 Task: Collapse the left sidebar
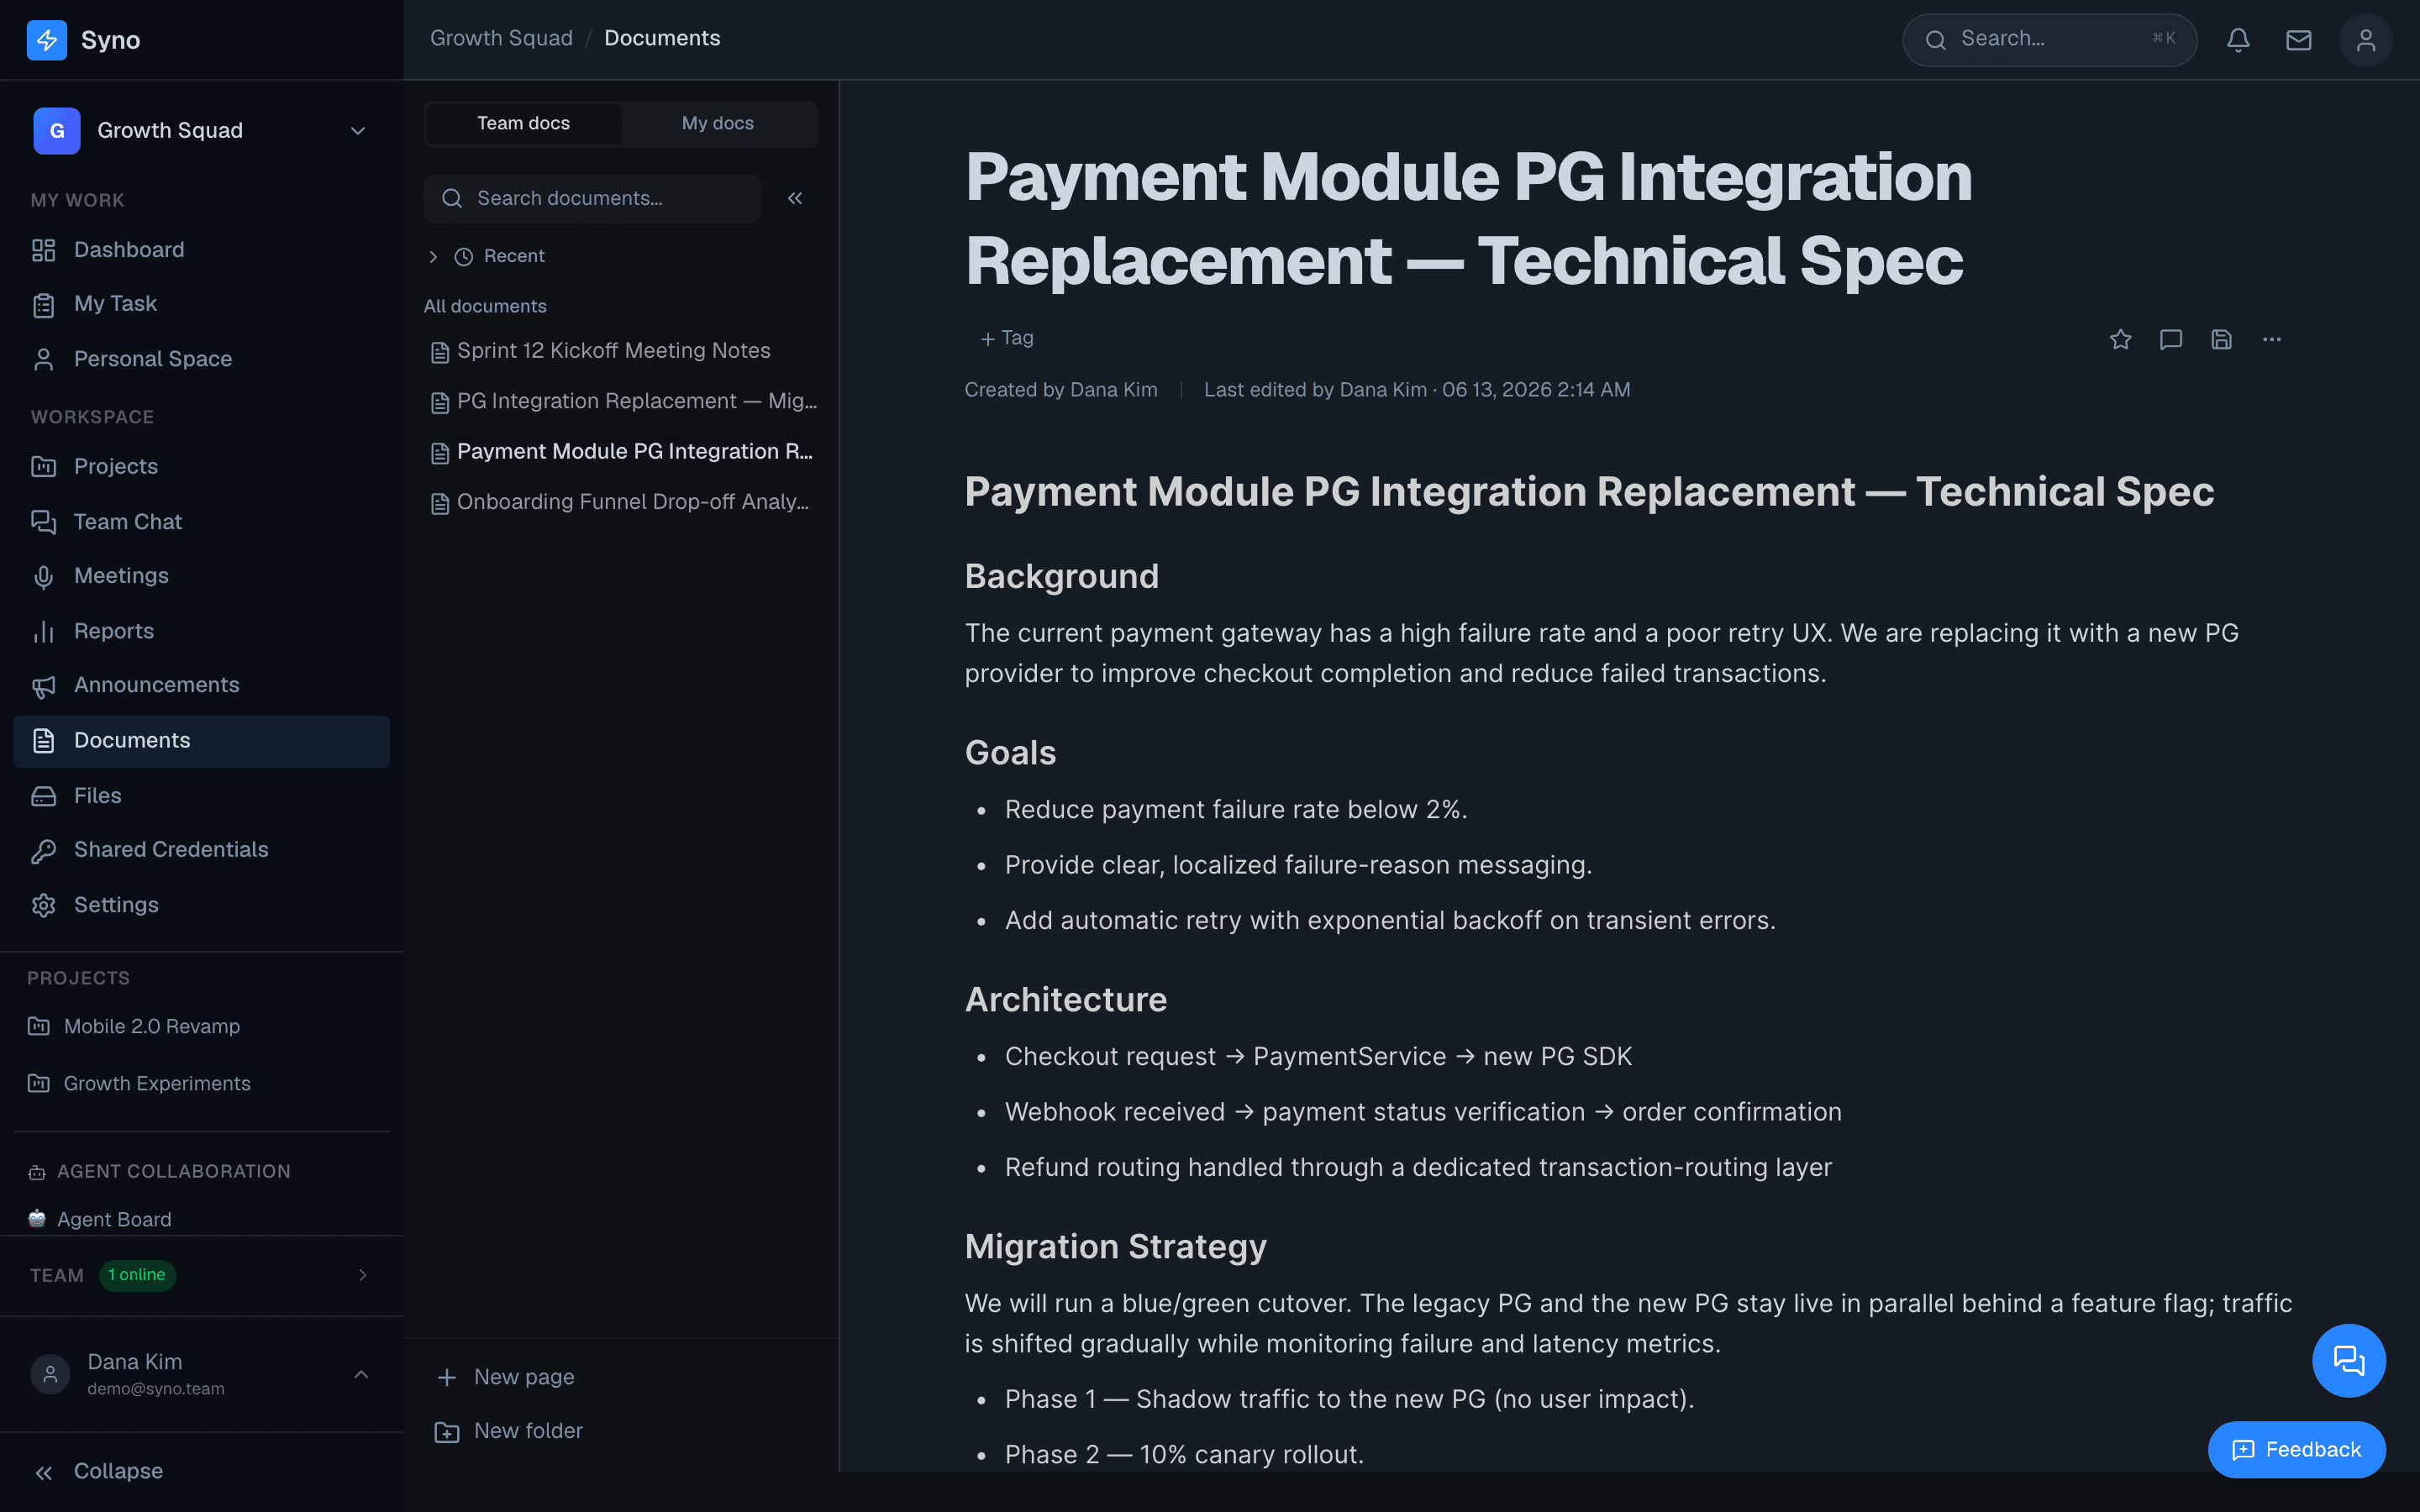click(x=201, y=1471)
